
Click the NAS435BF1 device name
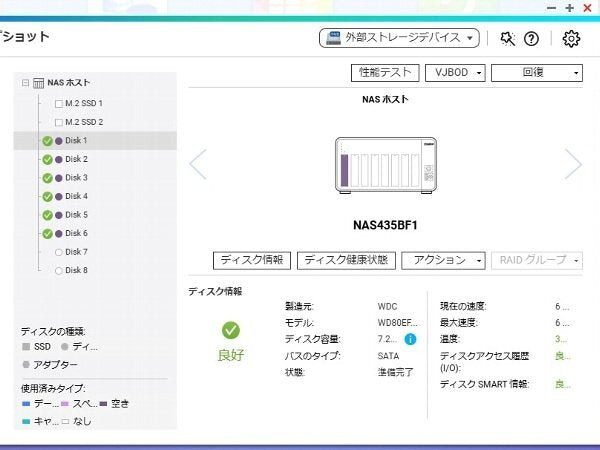tap(385, 225)
